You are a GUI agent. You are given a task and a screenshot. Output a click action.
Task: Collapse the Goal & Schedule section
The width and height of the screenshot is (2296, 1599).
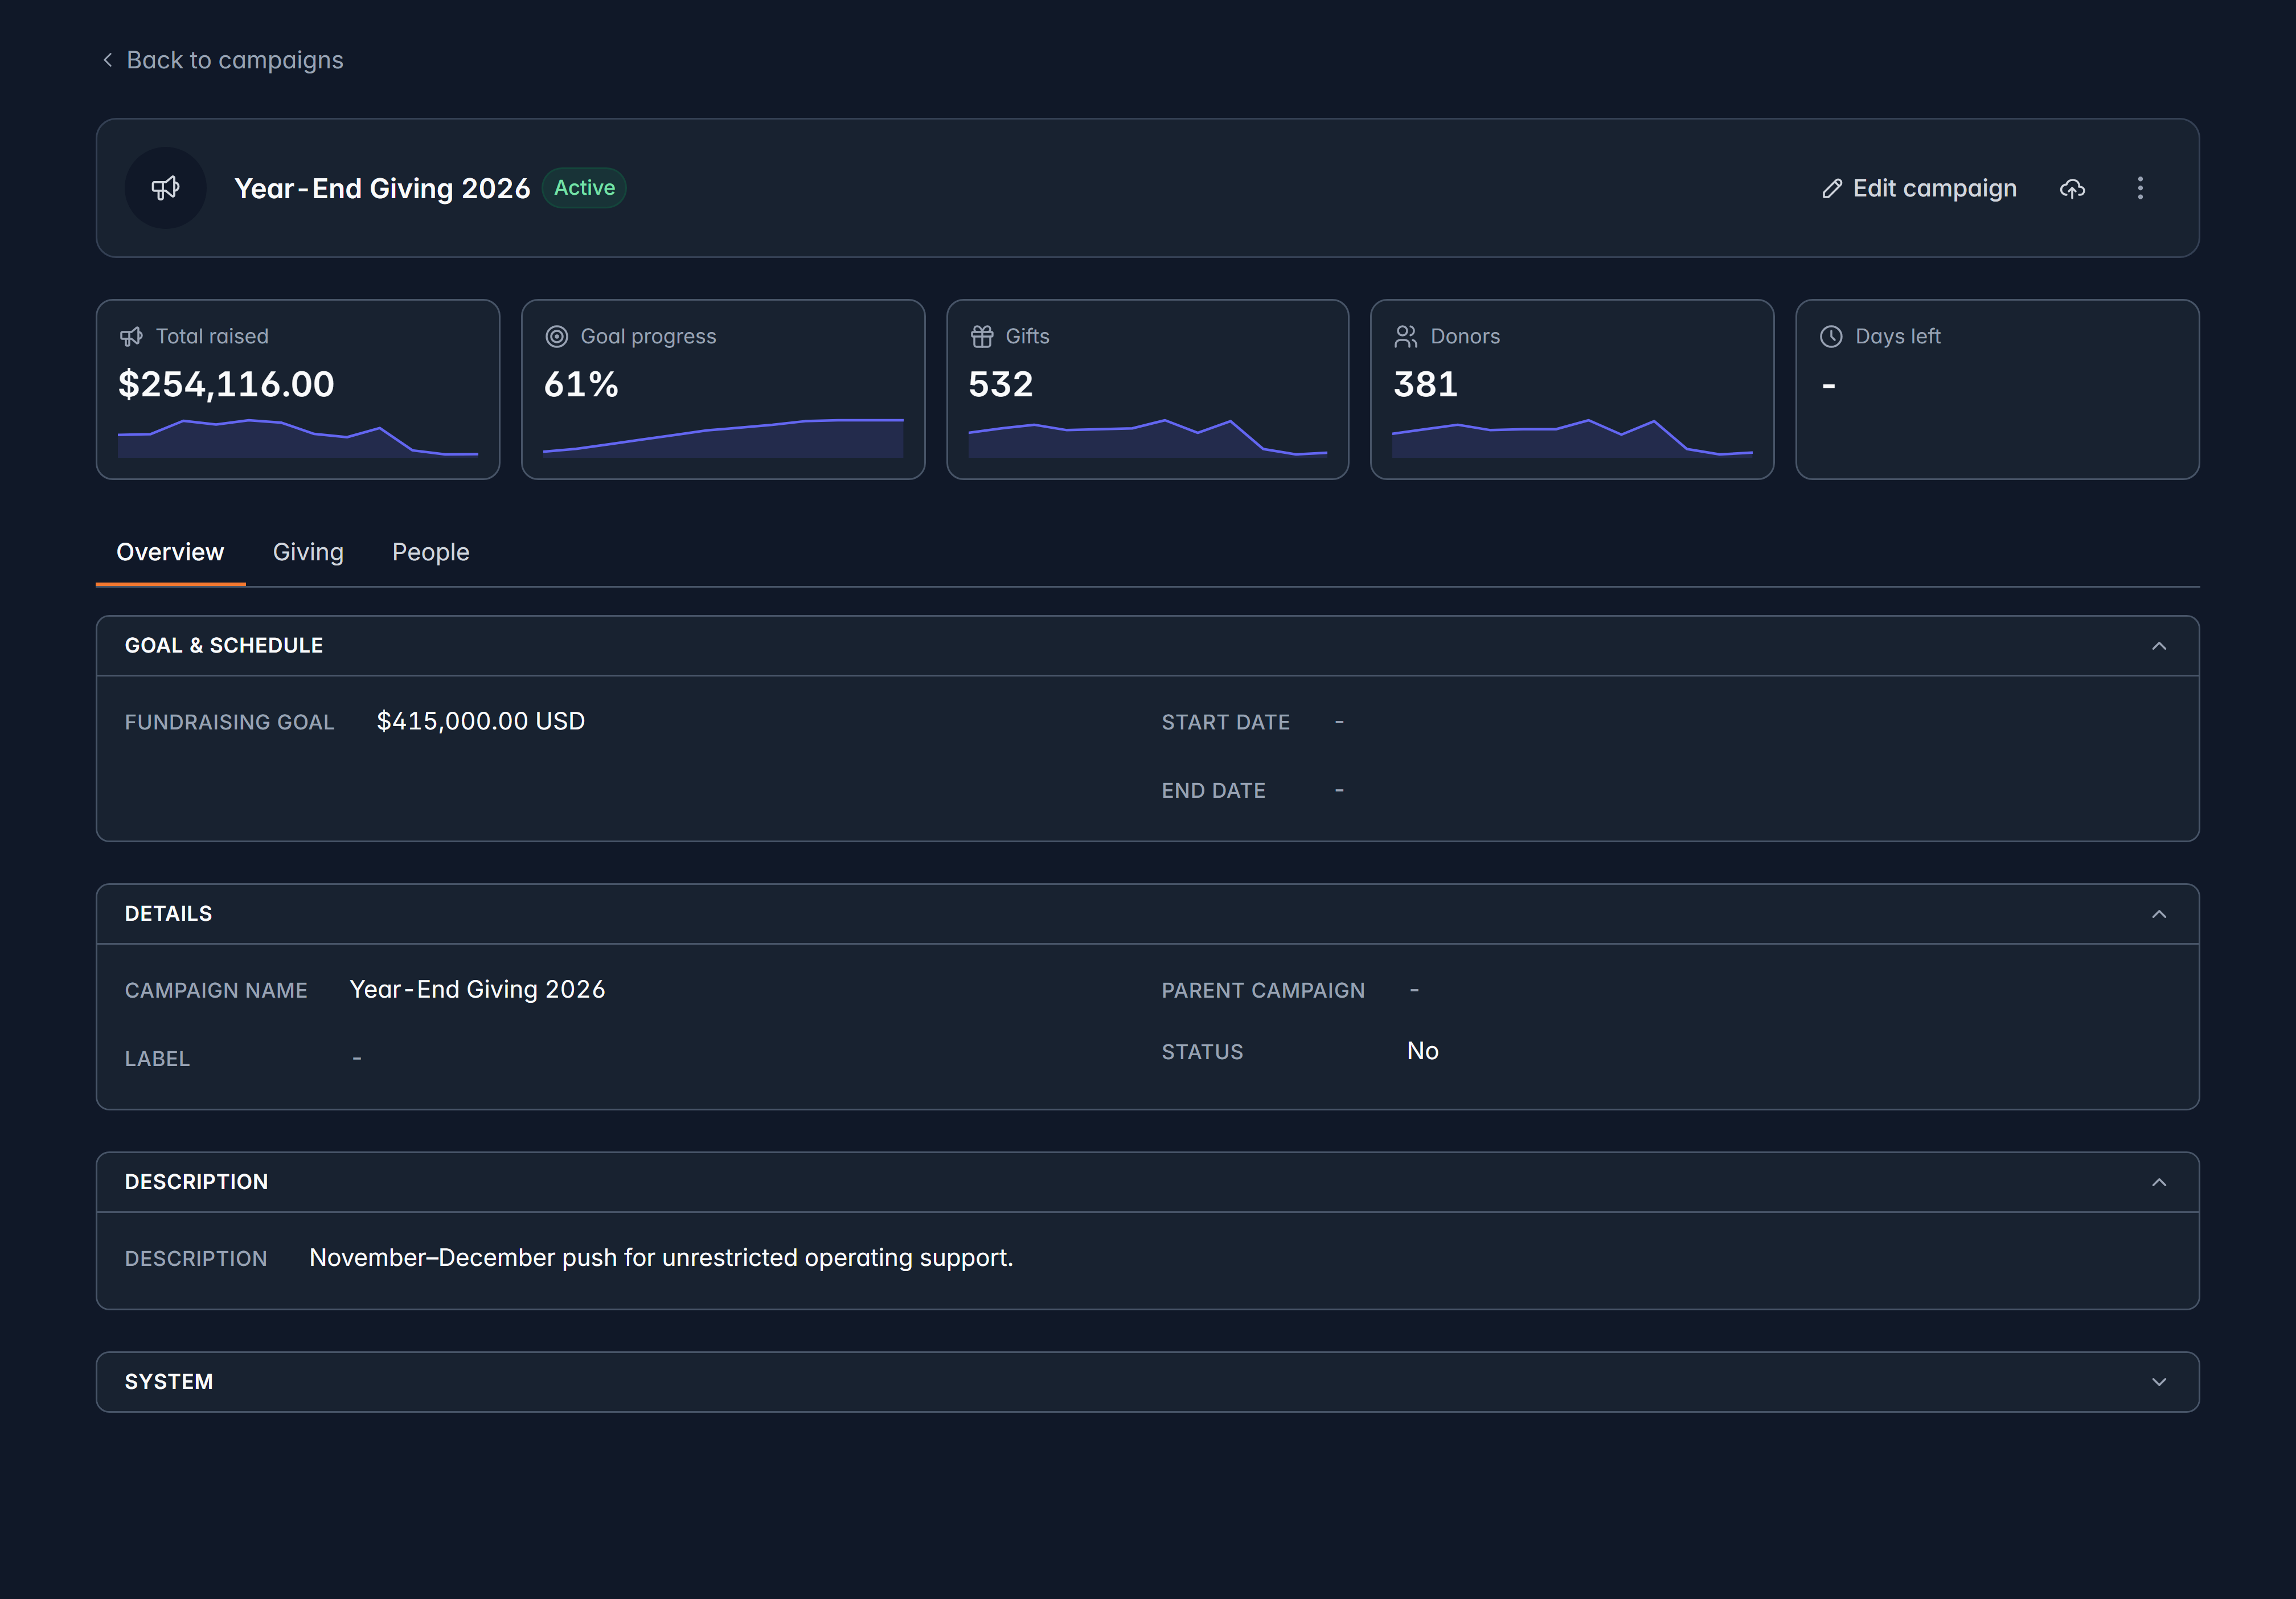(x=2159, y=646)
